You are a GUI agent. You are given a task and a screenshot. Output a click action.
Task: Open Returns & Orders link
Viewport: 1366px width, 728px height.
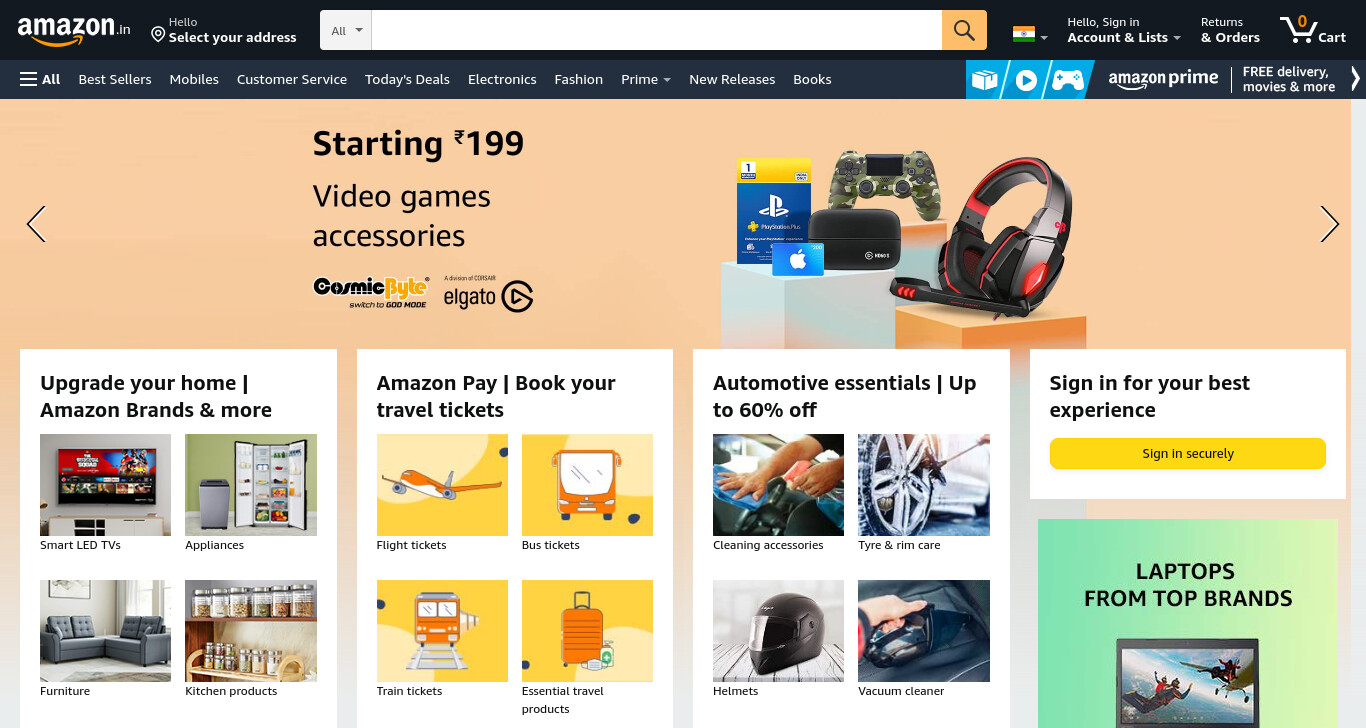[x=1230, y=30]
